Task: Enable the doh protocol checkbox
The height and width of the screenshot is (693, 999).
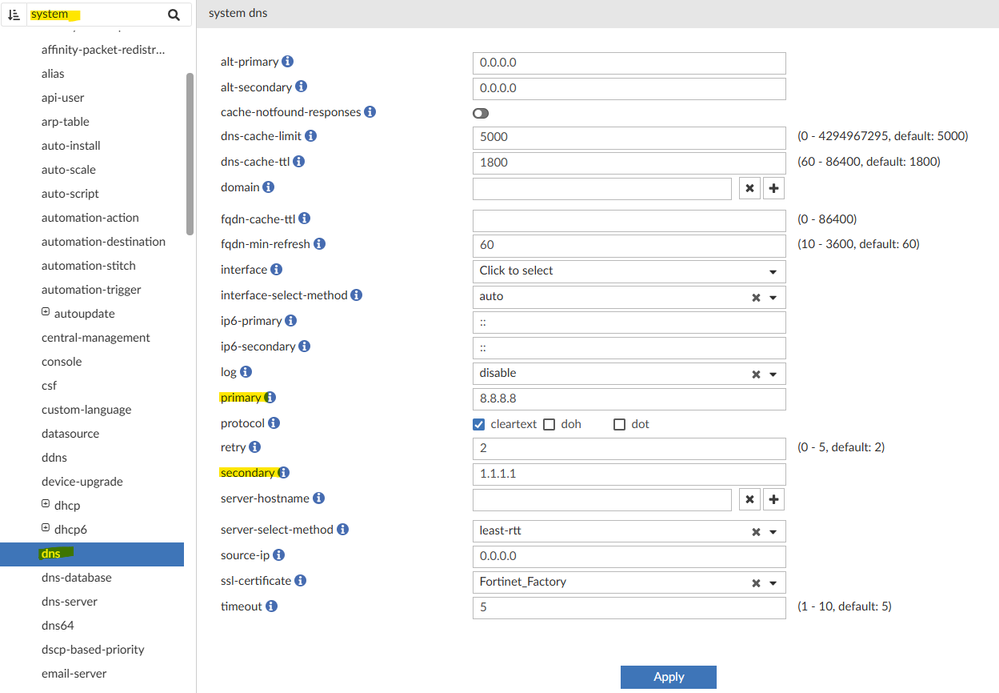Action: [x=549, y=424]
